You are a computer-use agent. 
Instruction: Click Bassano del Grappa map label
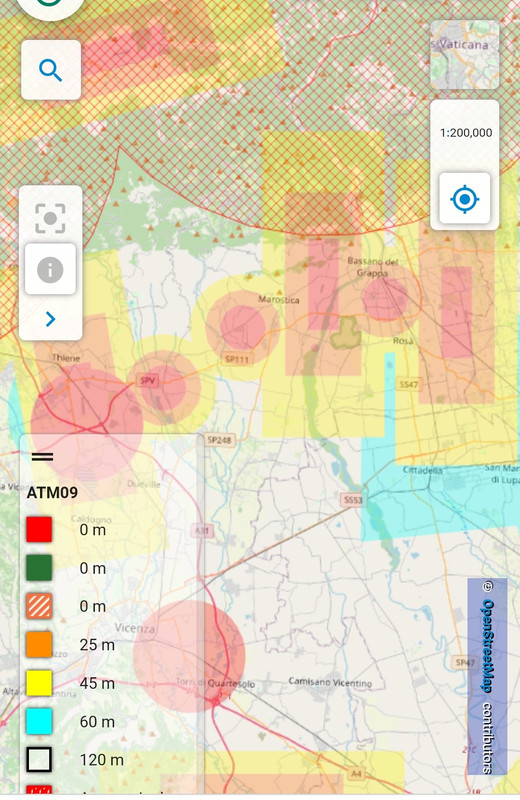pyautogui.click(x=373, y=267)
